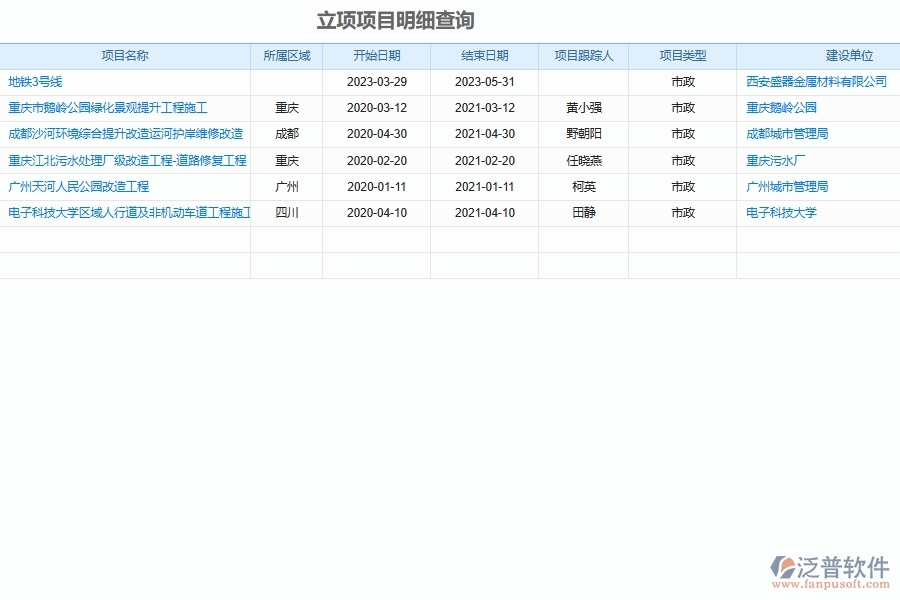
Task: Open the 地铁3号线 project details
Action: click(x=36, y=81)
